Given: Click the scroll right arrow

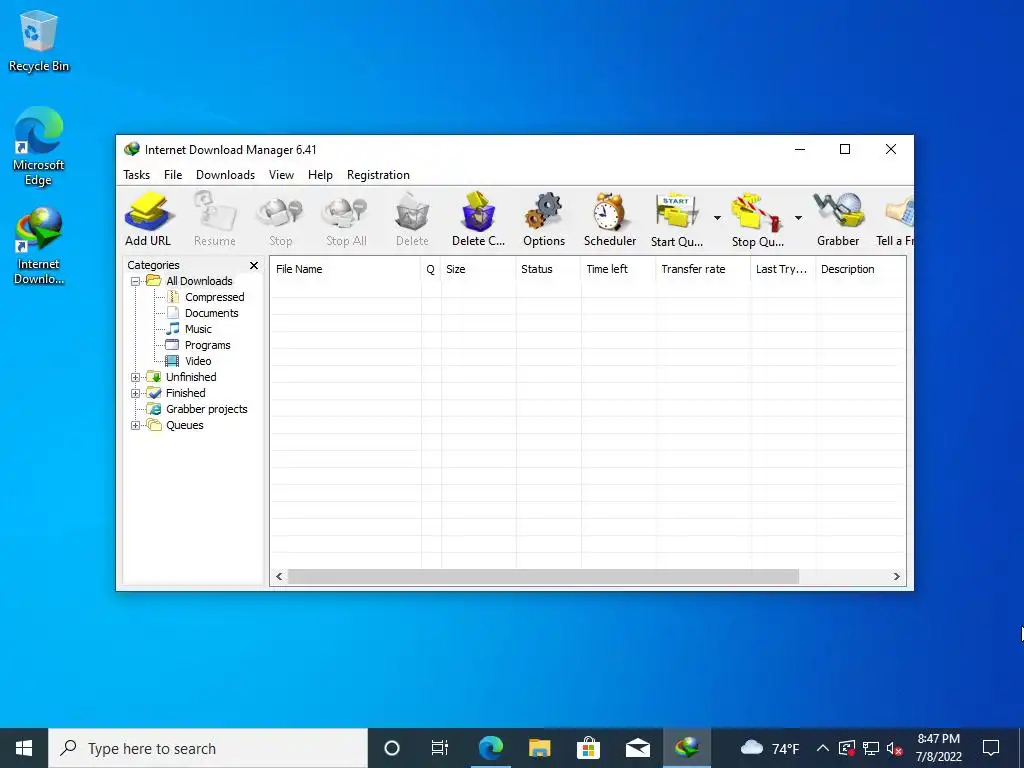Looking at the screenshot, I should coord(897,577).
